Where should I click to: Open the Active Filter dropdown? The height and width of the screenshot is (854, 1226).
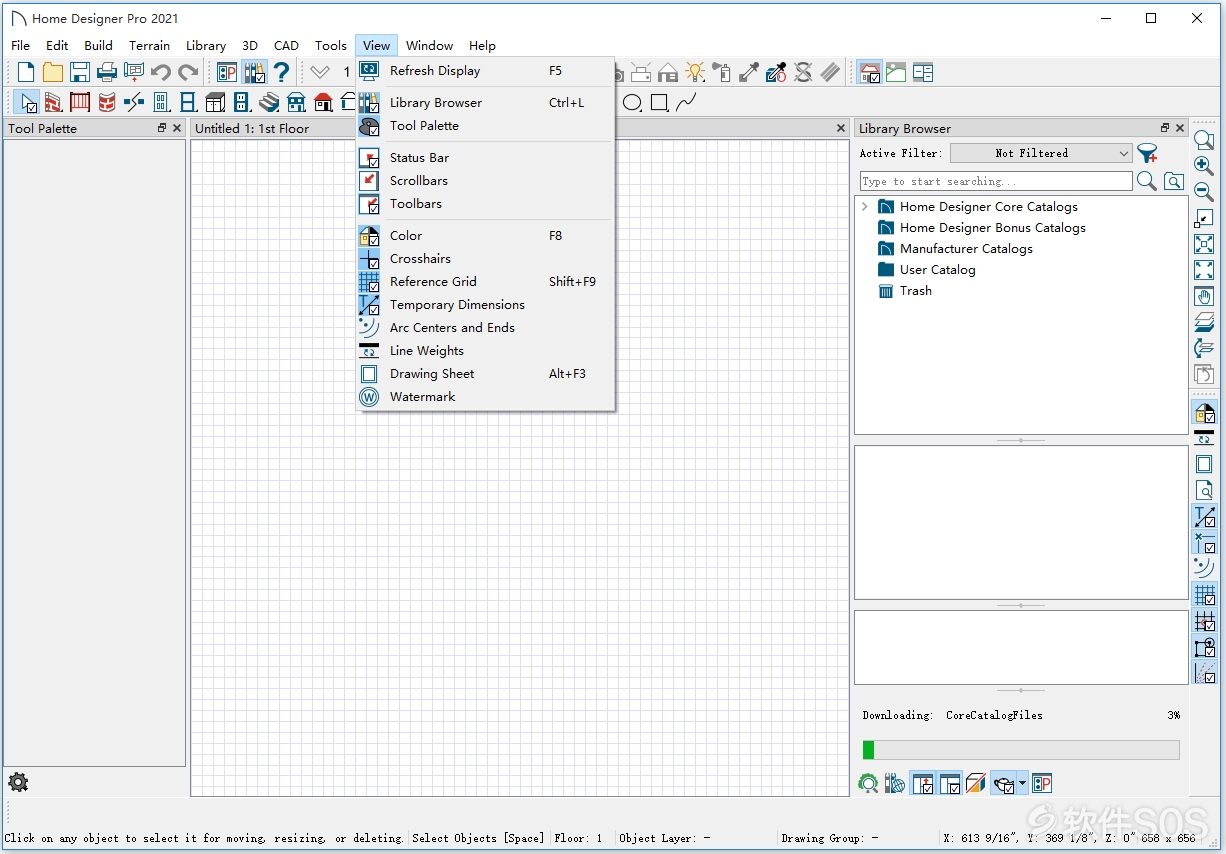(1041, 153)
